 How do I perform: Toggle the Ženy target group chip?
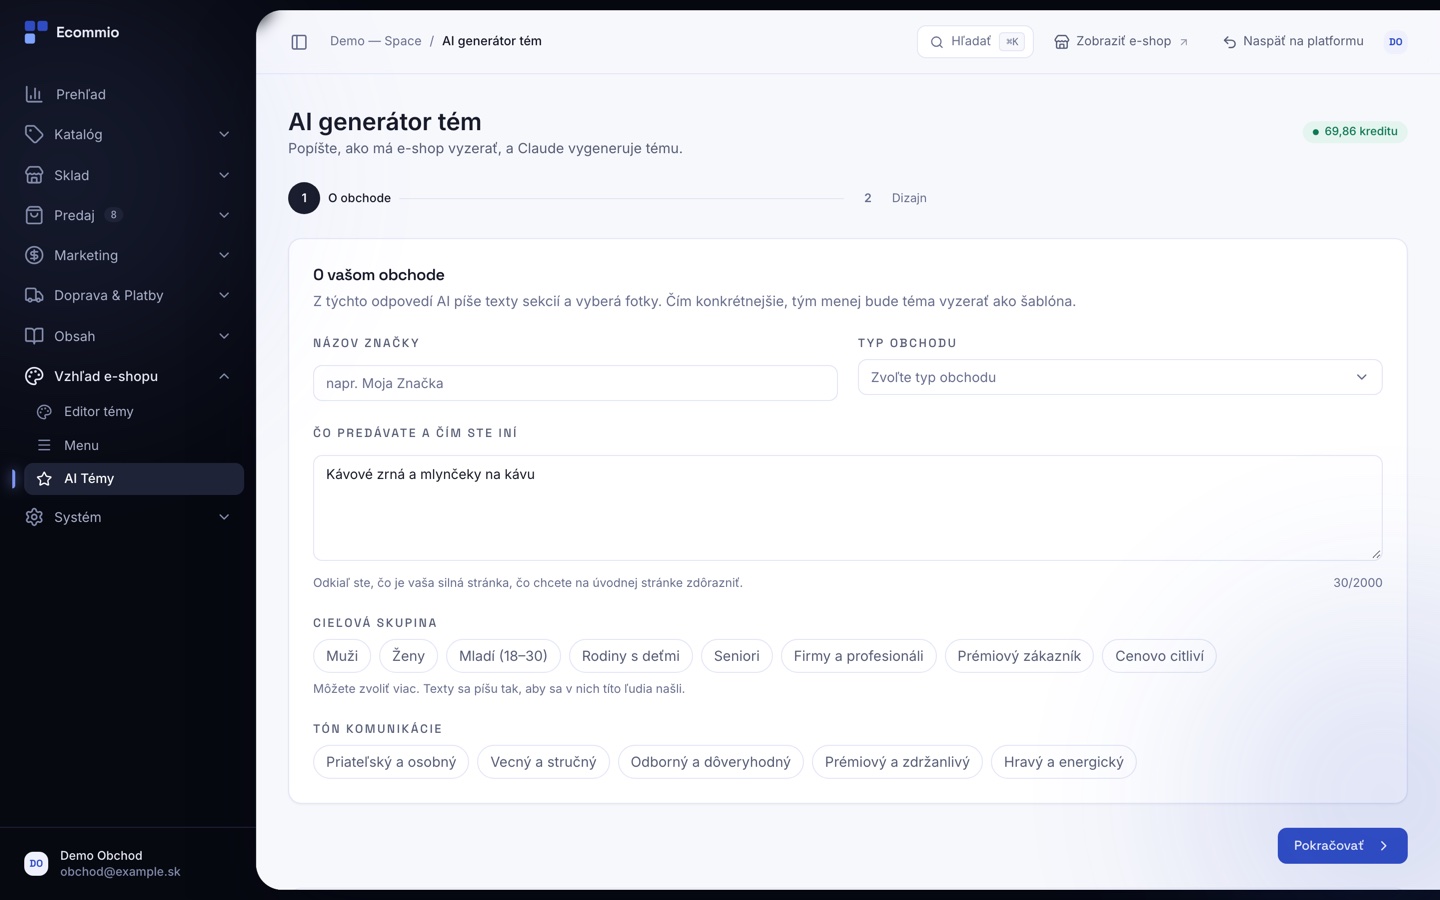coord(408,656)
